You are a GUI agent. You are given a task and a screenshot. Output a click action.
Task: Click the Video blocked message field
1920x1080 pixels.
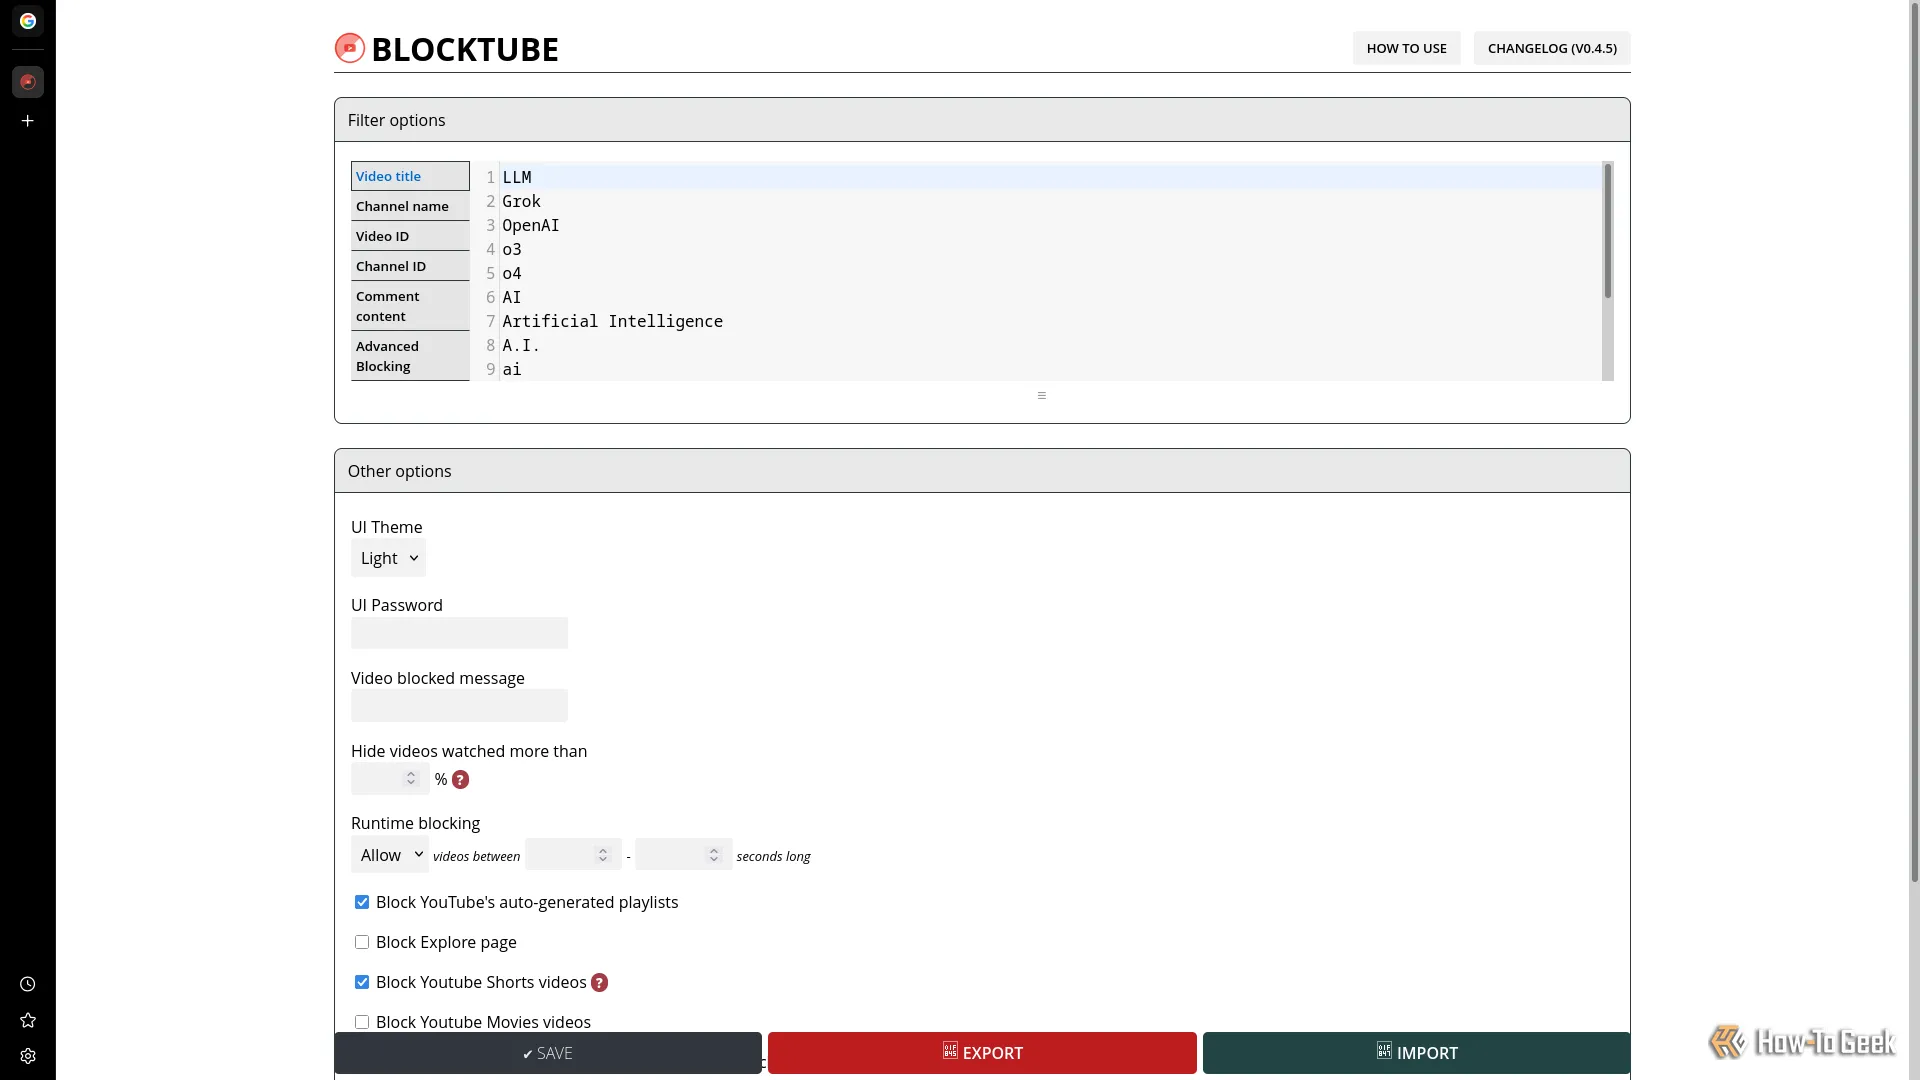459,706
